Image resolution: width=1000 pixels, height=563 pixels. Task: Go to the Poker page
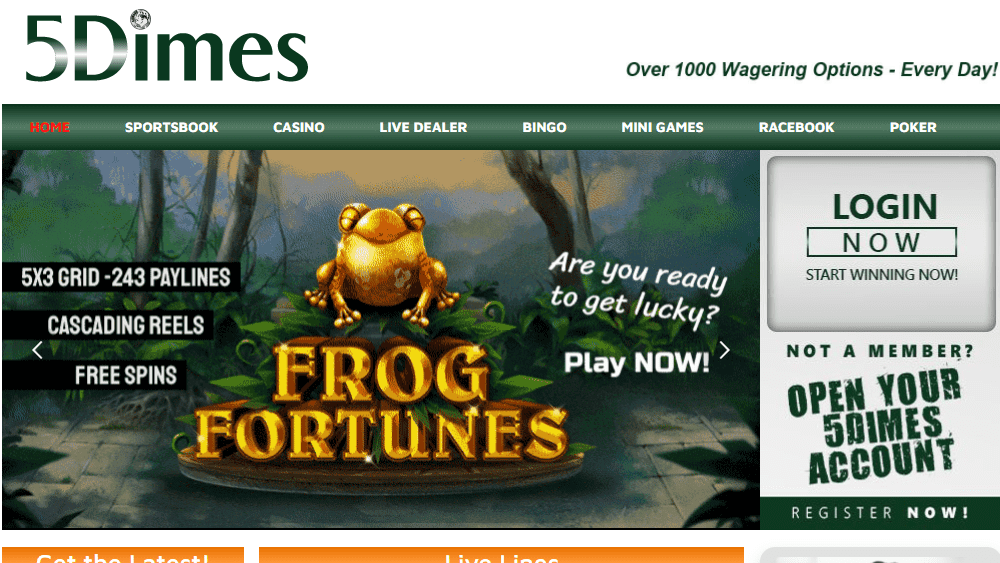[913, 128]
